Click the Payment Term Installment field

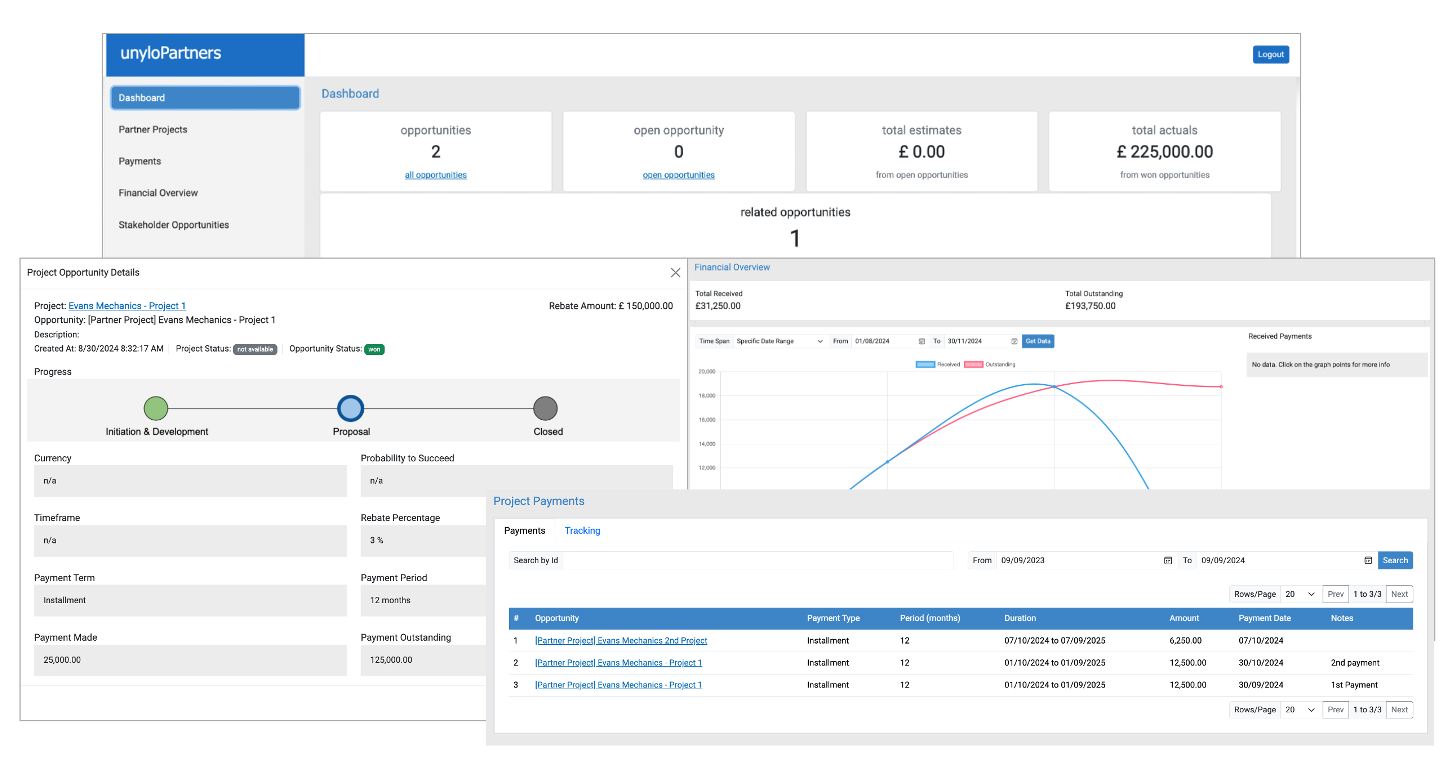[x=190, y=600]
